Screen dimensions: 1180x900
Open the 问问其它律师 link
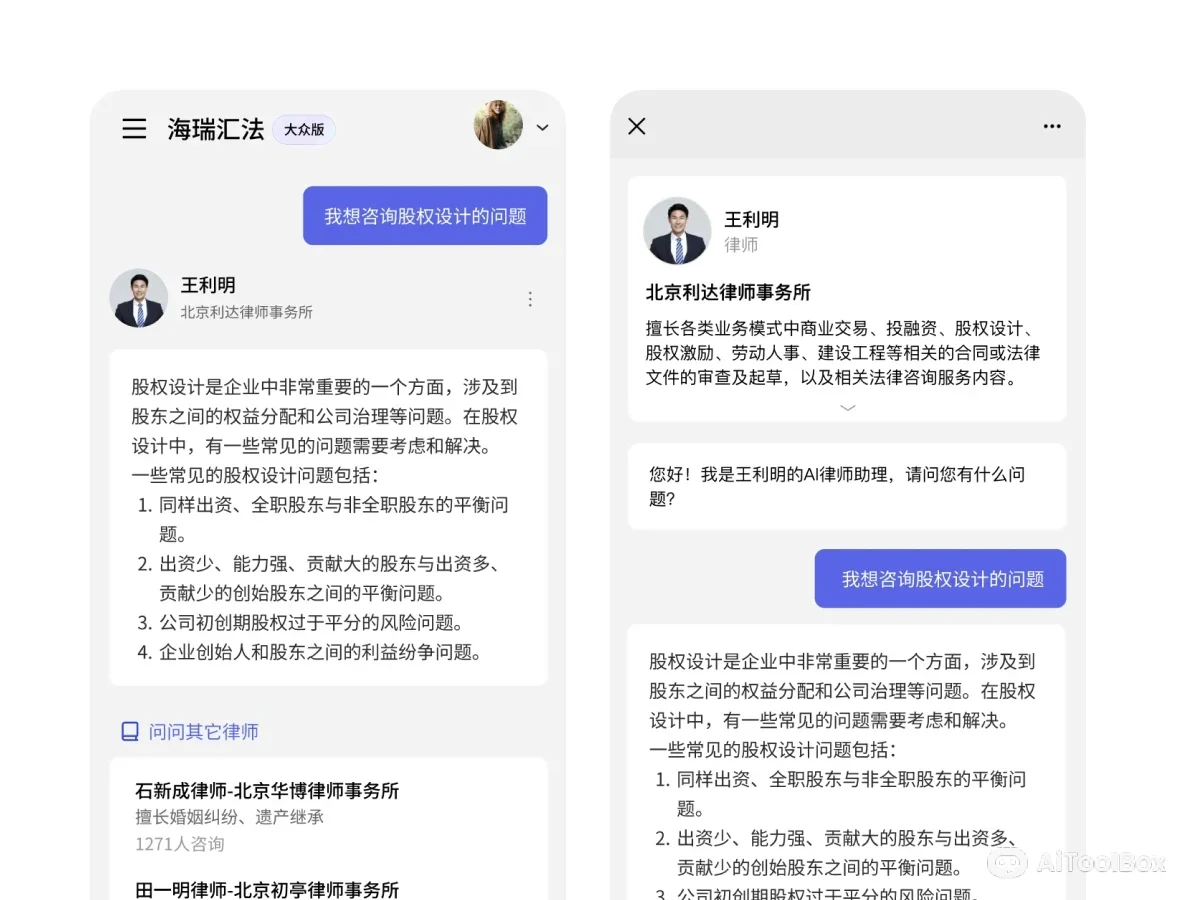[203, 732]
